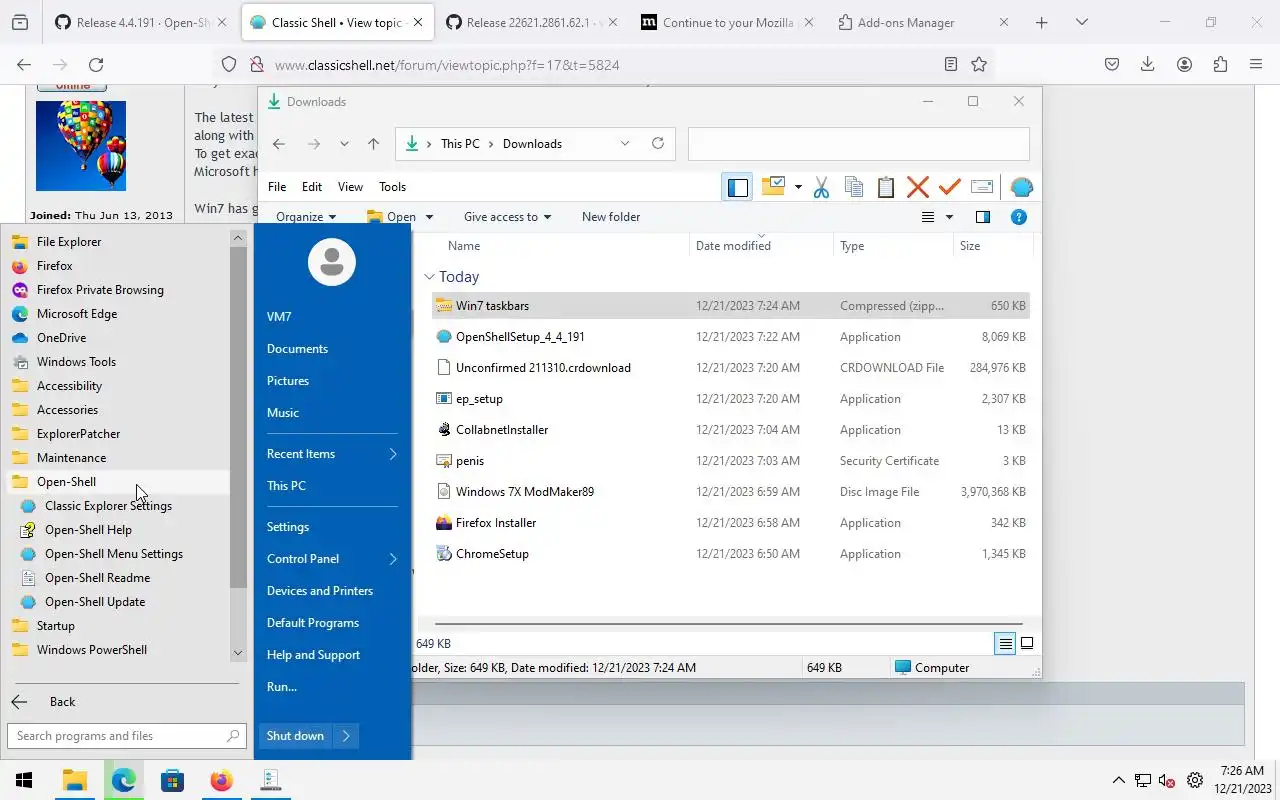Open the Edit menu in Downloads window
Viewport: 1280px width, 800px height.
point(312,187)
